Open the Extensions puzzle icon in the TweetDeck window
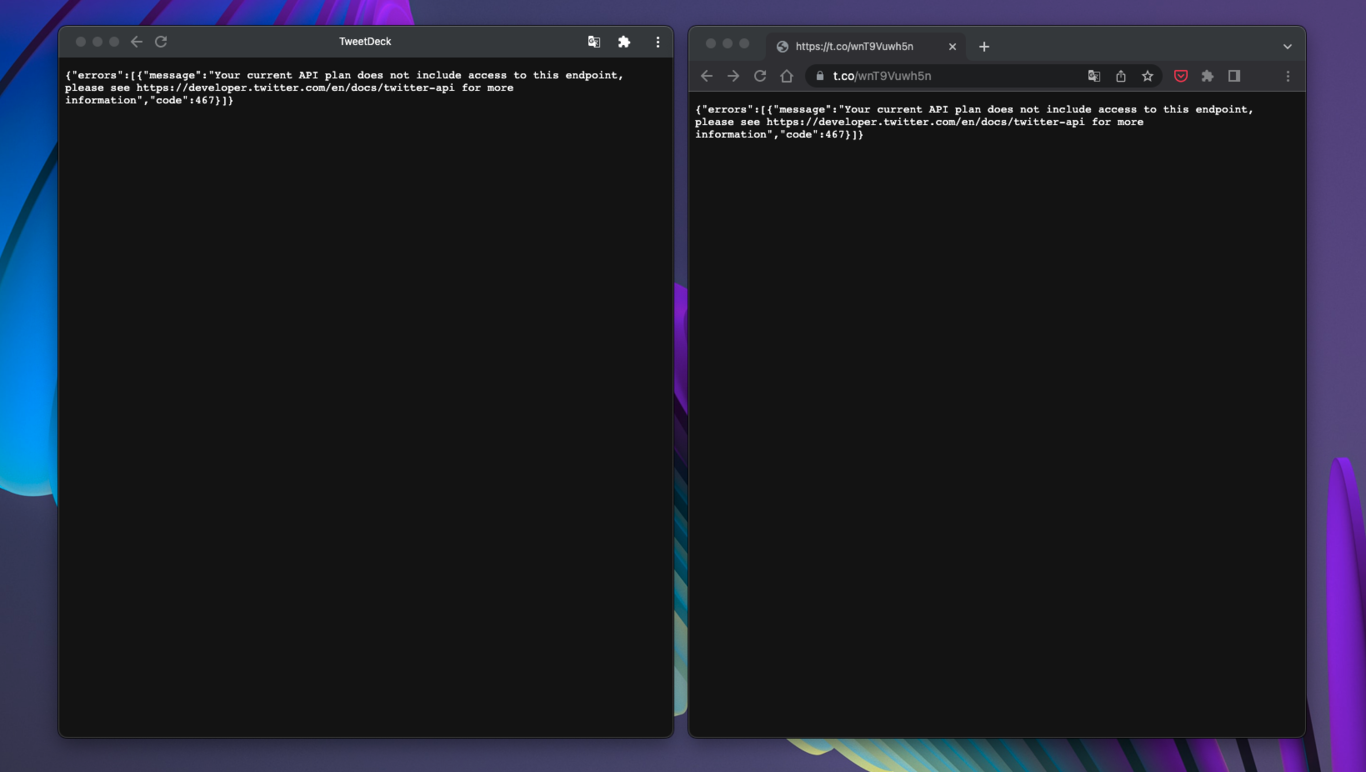The width and height of the screenshot is (1366, 772). [x=624, y=42]
